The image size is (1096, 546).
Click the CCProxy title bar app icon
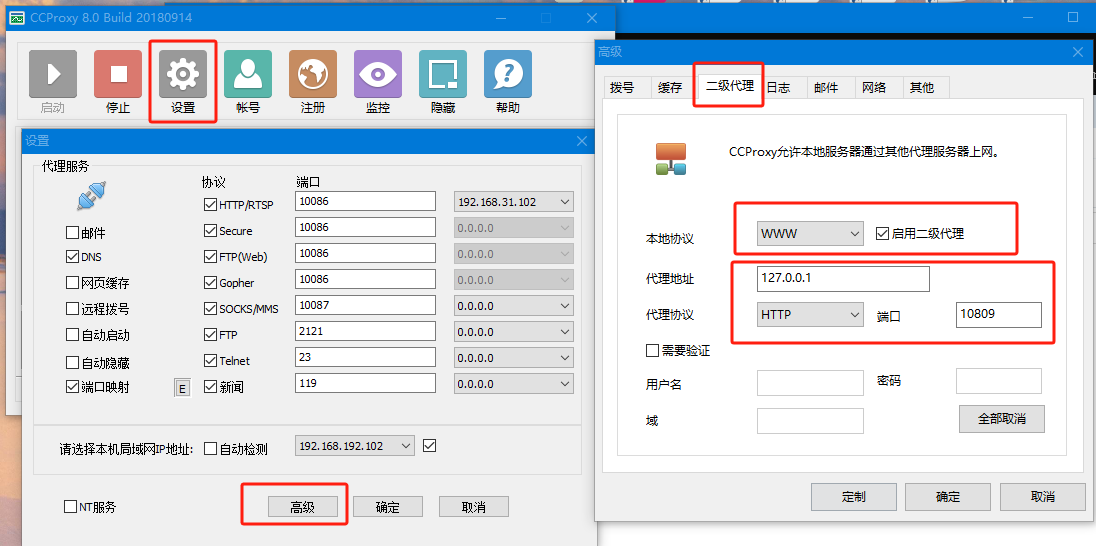[16, 18]
